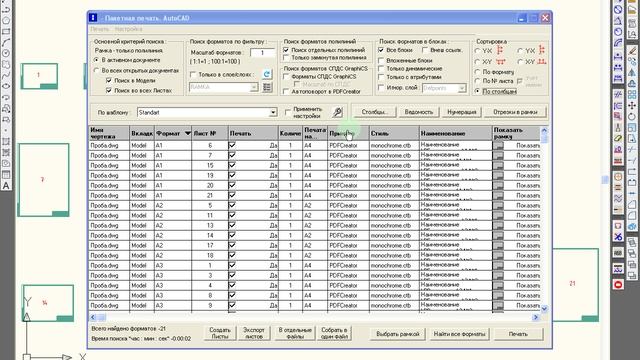
Task: Enable Только в слое/слоях checkbox
Action: coord(193,75)
